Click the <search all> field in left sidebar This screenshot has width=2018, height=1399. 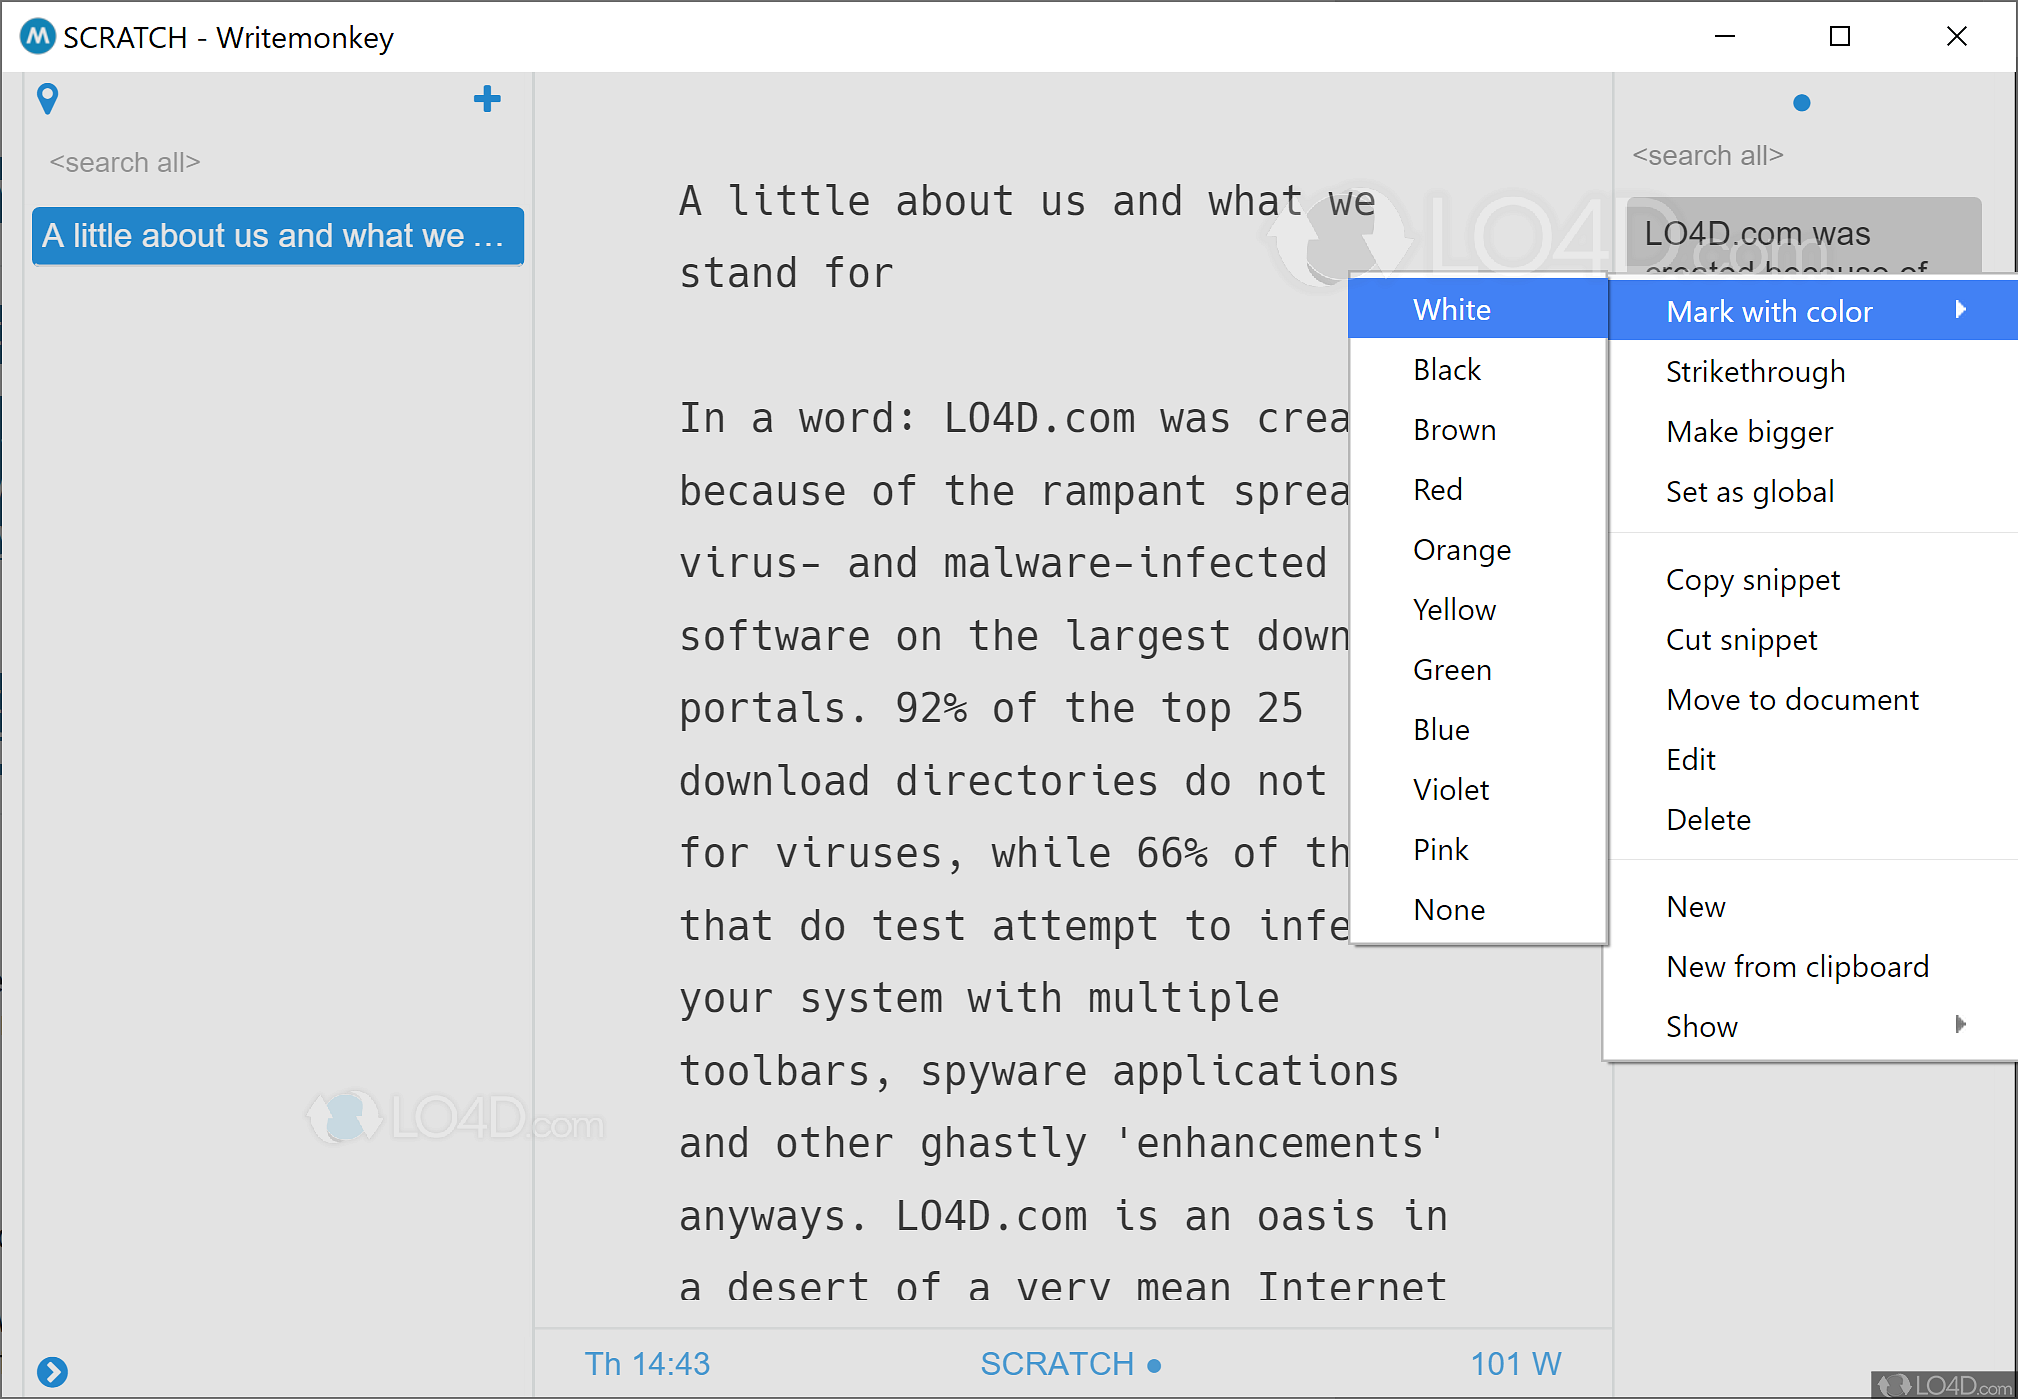pos(124,162)
